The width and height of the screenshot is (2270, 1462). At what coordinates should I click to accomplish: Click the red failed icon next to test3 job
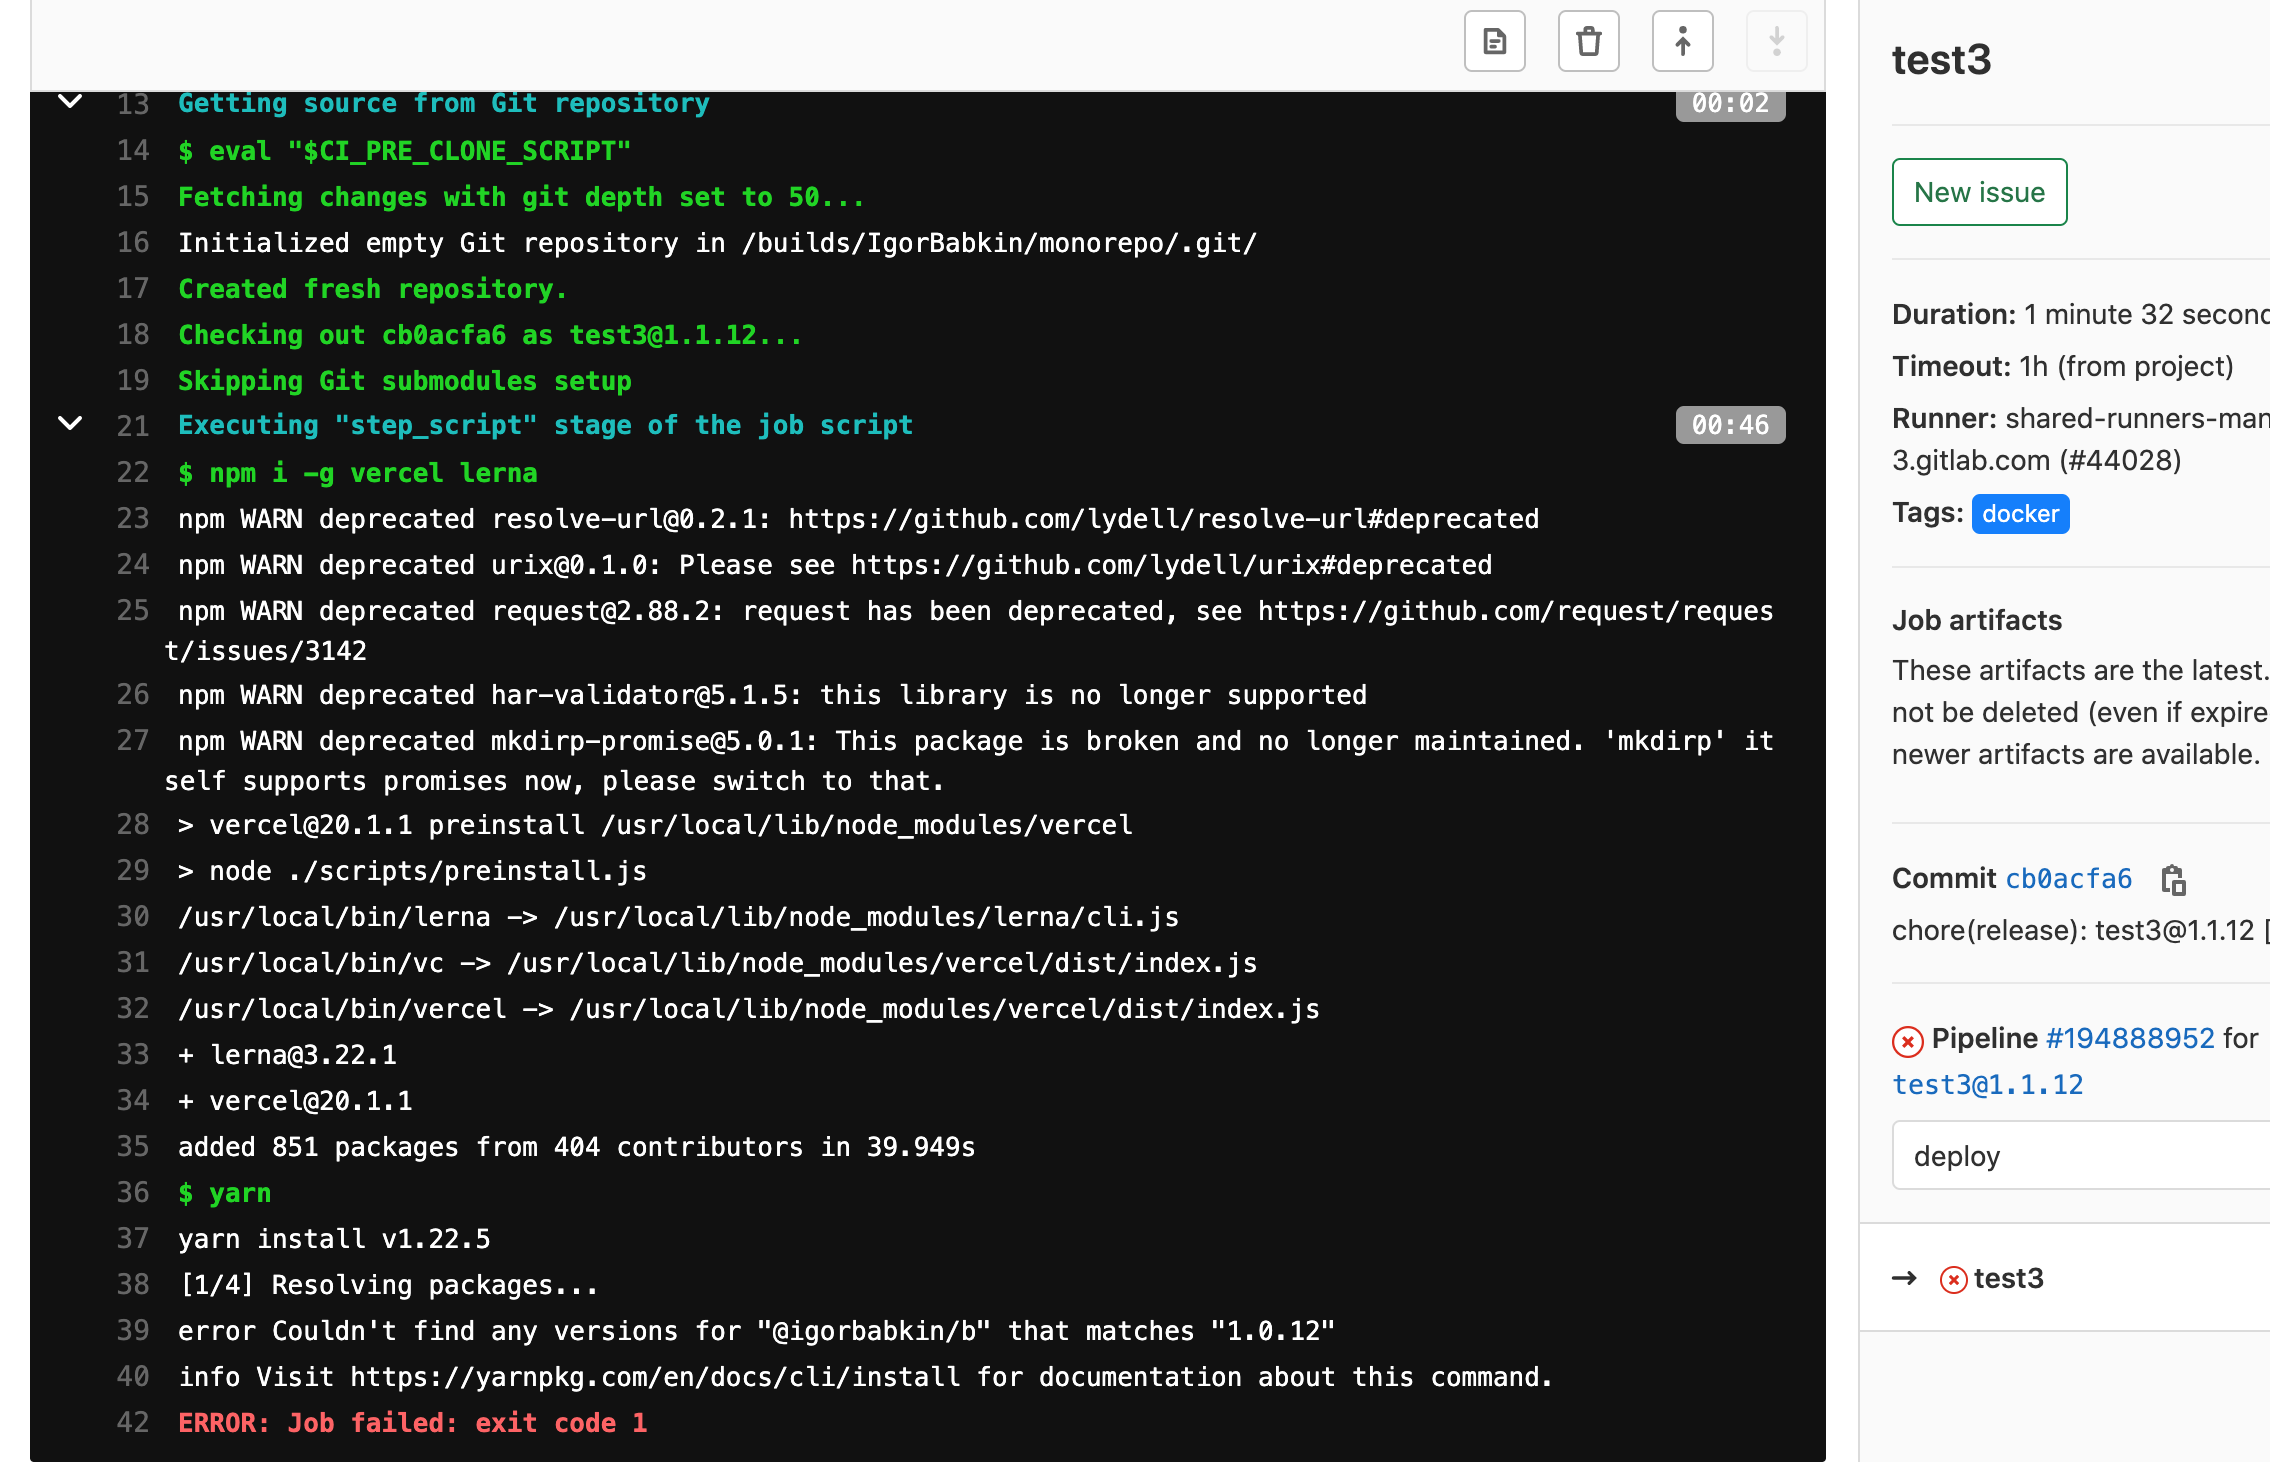tap(1953, 1279)
